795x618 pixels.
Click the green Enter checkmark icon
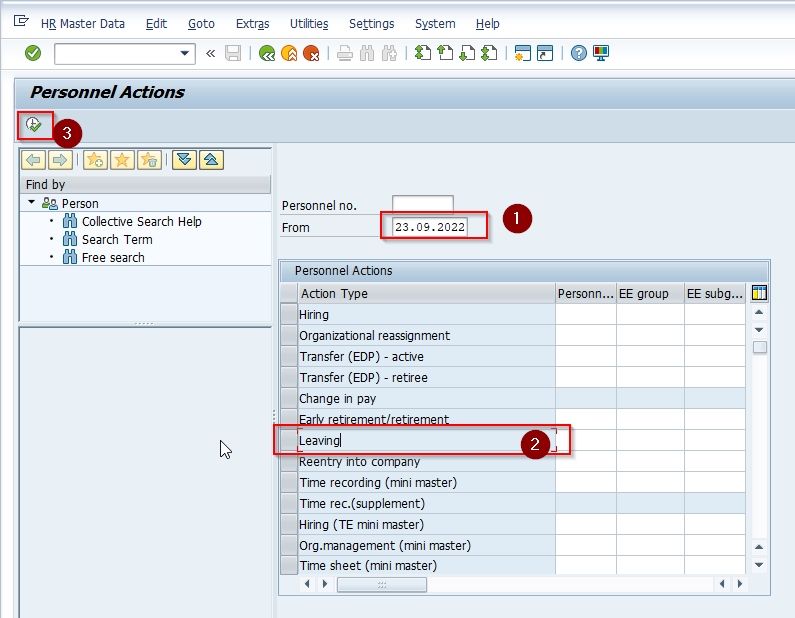[33, 53]
